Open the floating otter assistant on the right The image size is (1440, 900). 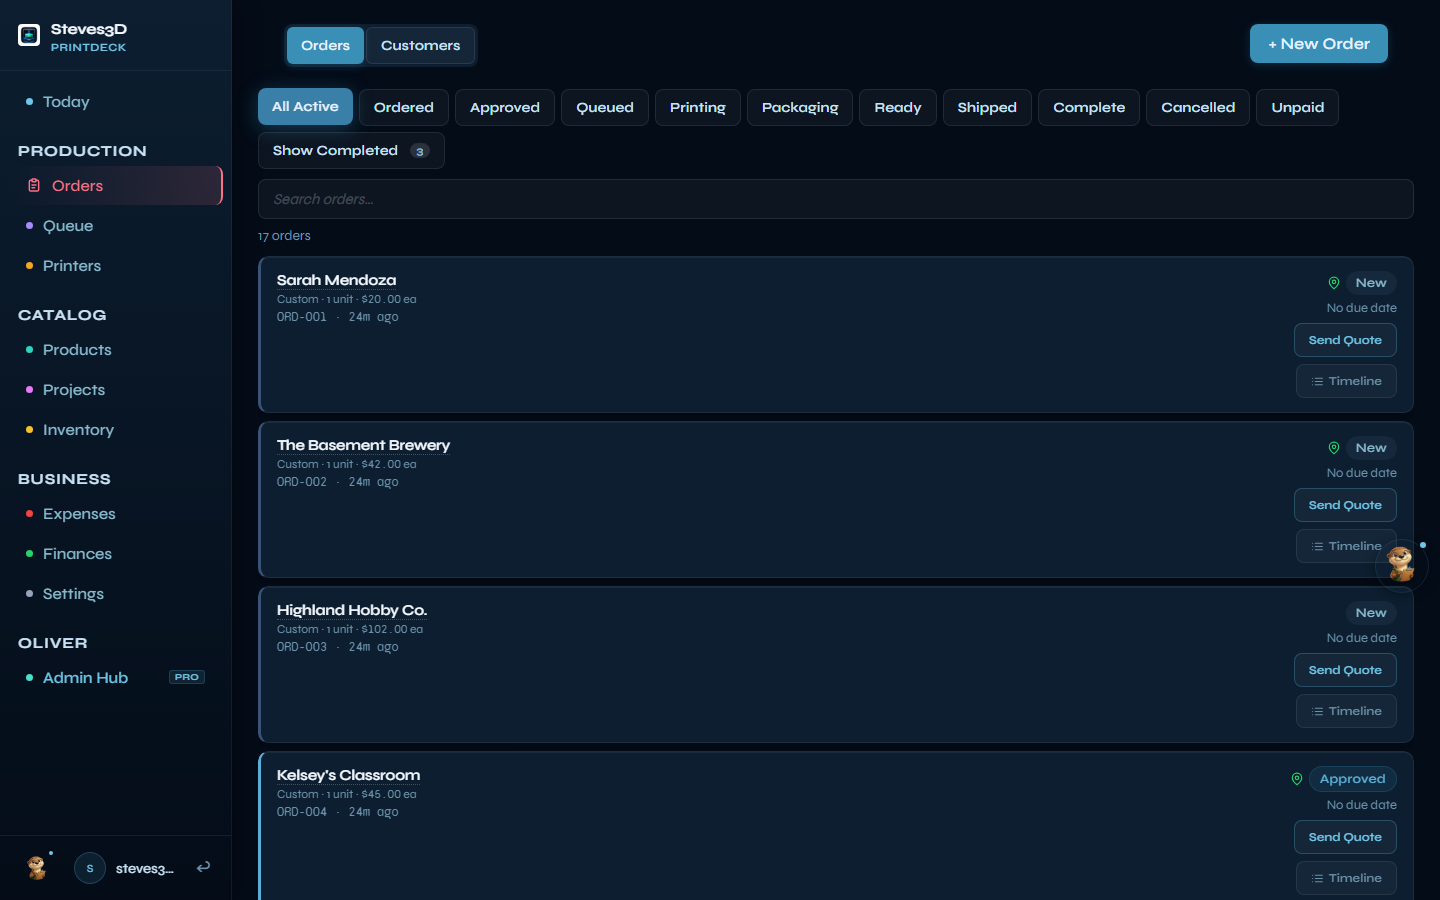pyautogui.click(x=1401, y=565)
